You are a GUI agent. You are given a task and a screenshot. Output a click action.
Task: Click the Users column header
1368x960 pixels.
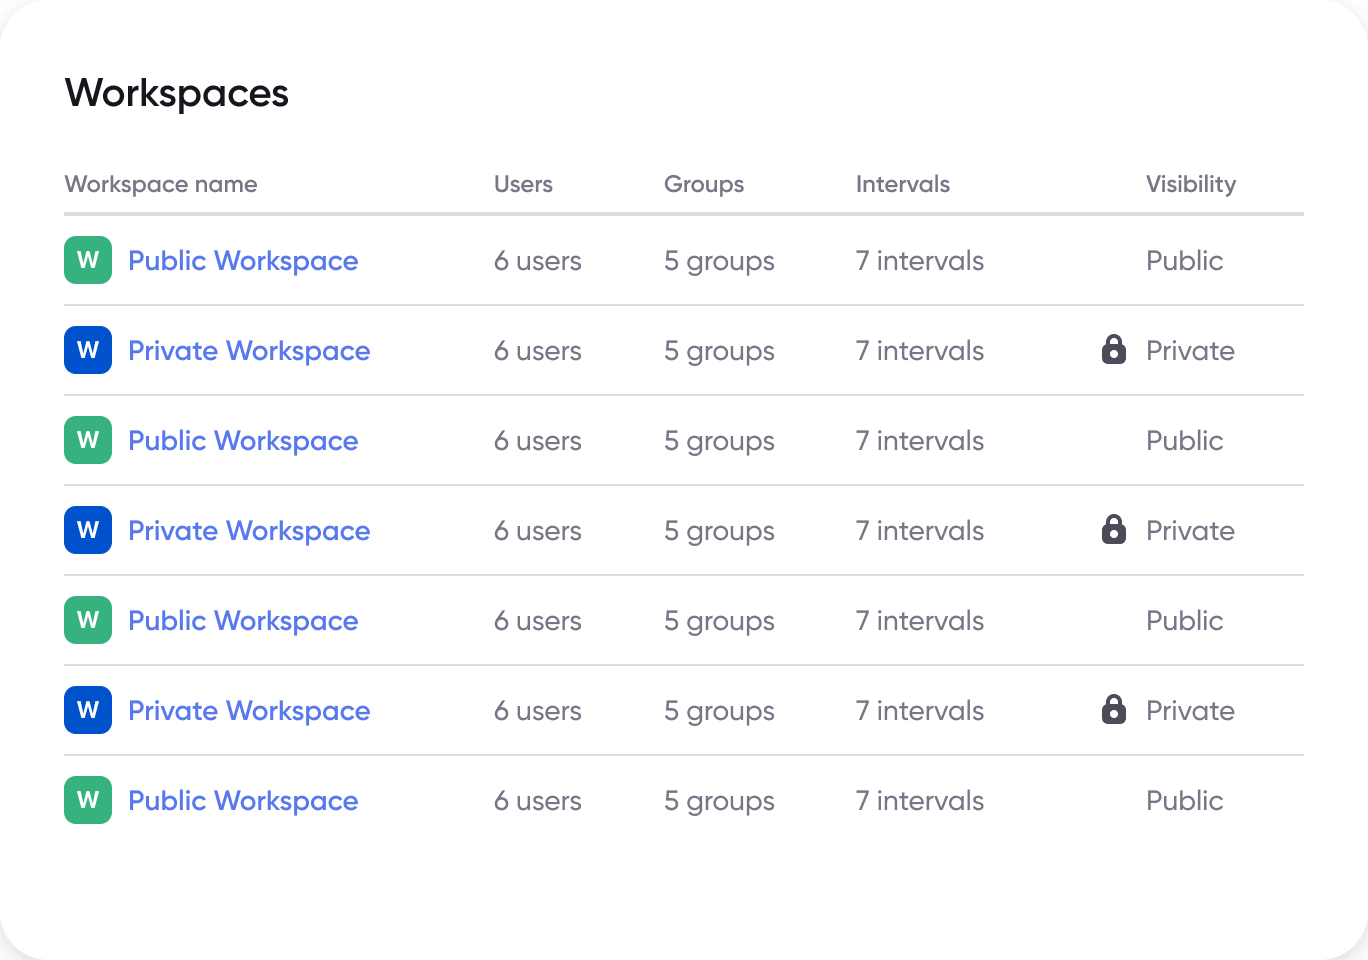coord(523,184)
